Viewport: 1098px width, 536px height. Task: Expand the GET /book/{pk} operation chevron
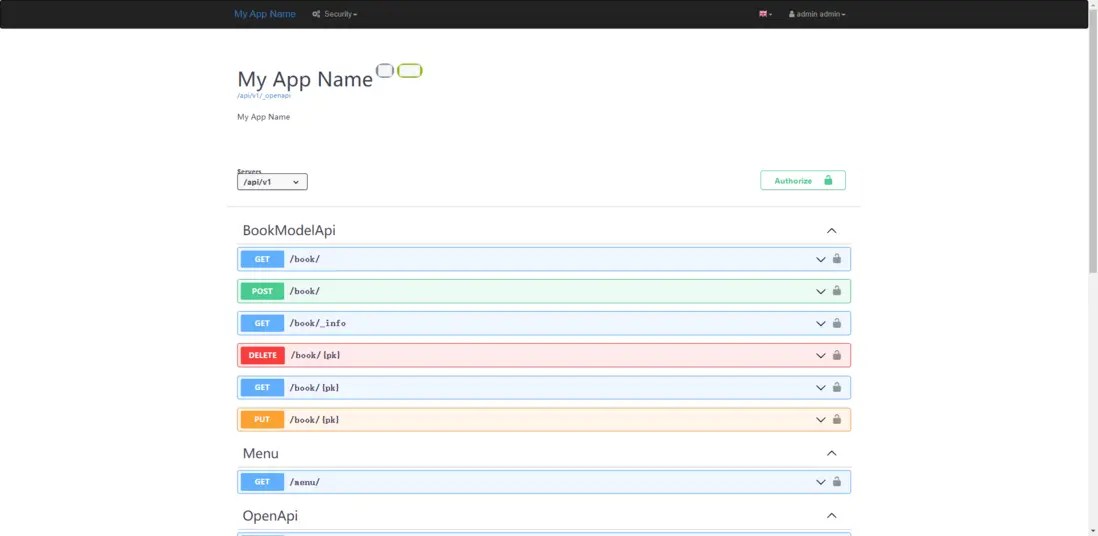click(821, 388)
